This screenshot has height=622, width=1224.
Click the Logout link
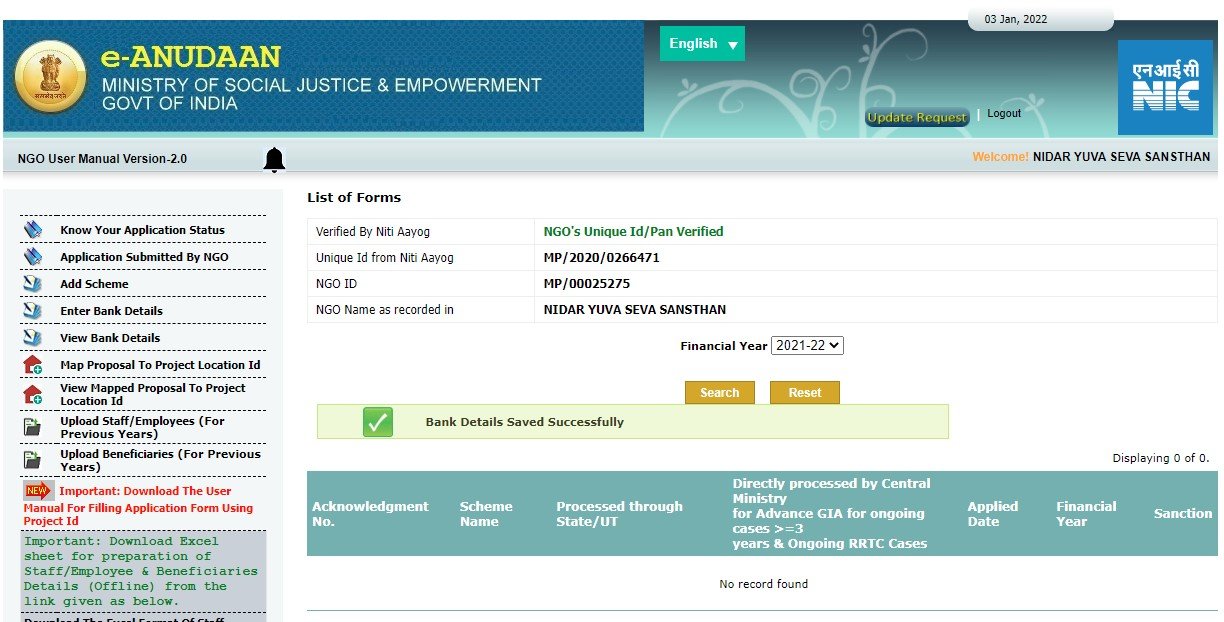(x=1004, y=114)
